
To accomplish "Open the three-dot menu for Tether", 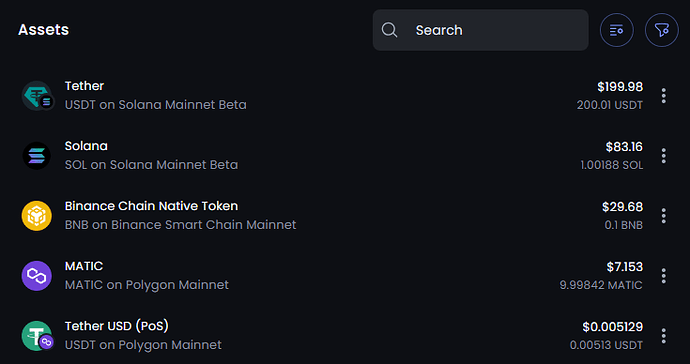I will [x=664, y=96].
